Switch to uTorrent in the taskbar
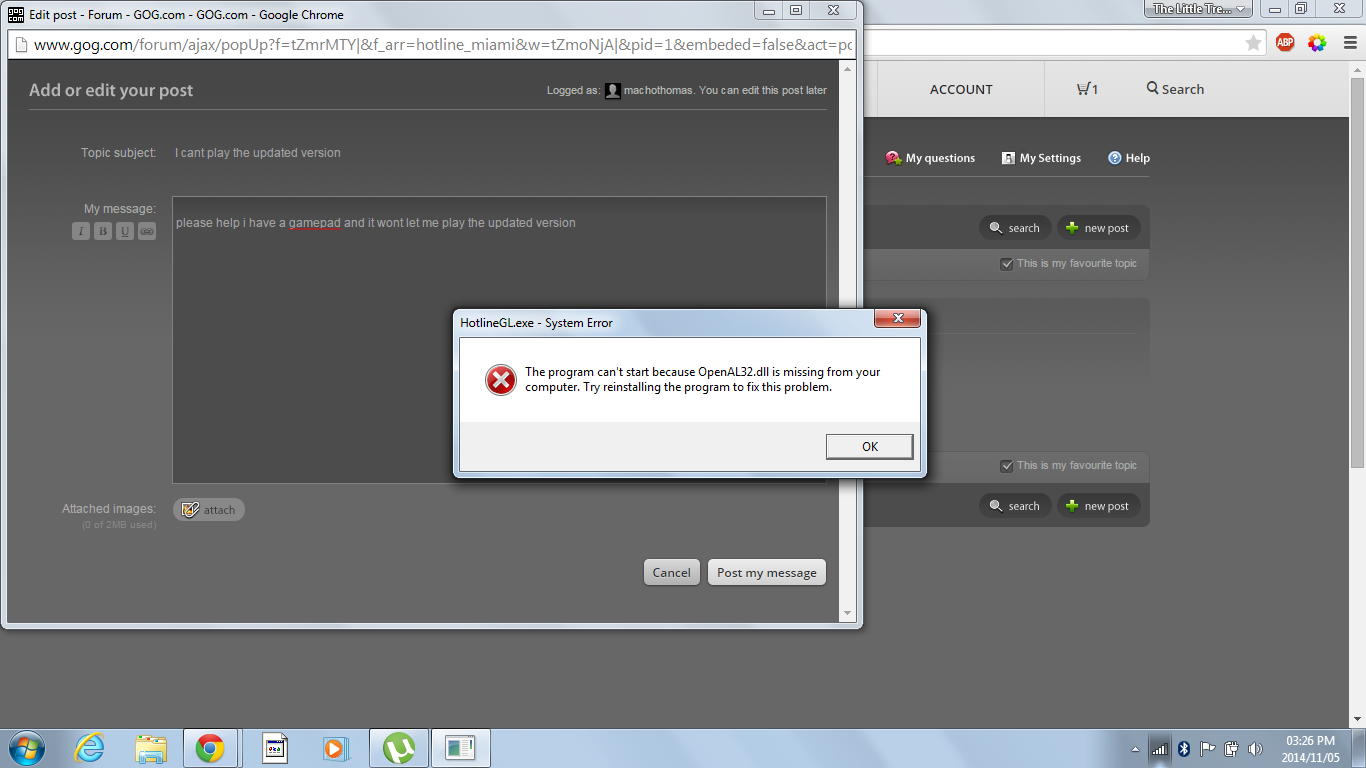The height and width of the screenshot is (768, 1366). [x=399, y=748]
